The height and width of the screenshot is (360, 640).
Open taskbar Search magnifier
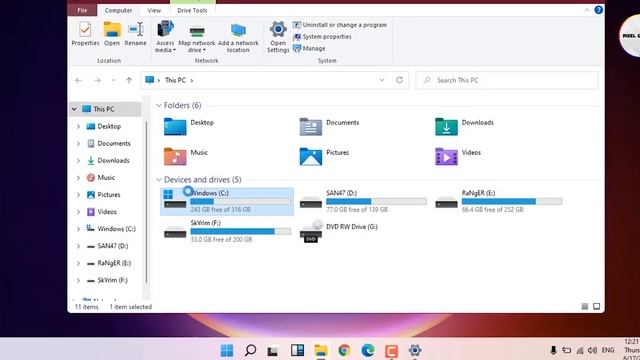coord(250,350)
